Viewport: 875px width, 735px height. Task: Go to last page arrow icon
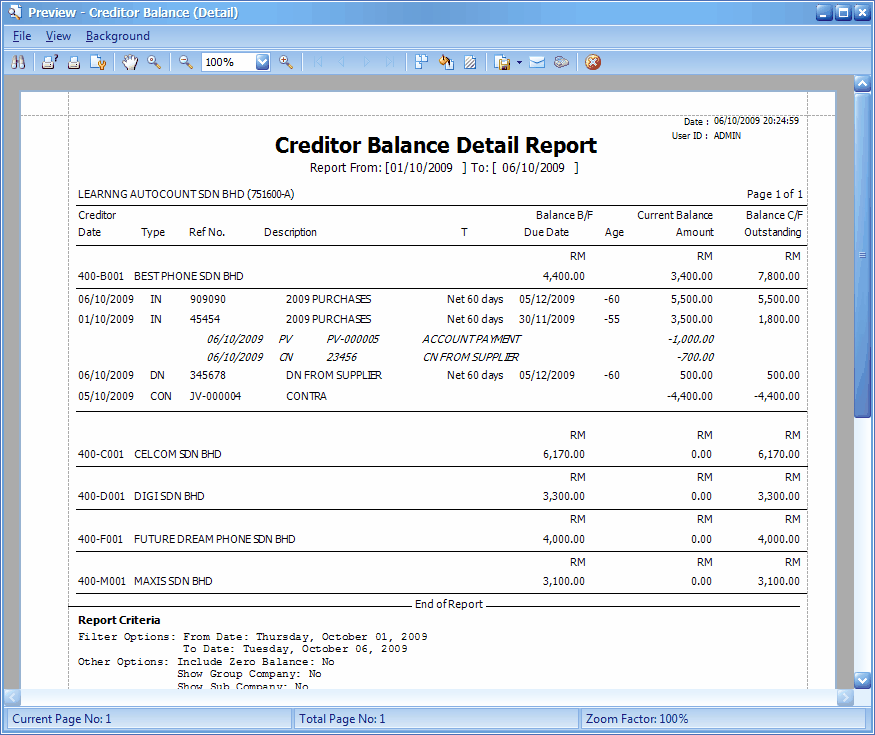point(391,62)
